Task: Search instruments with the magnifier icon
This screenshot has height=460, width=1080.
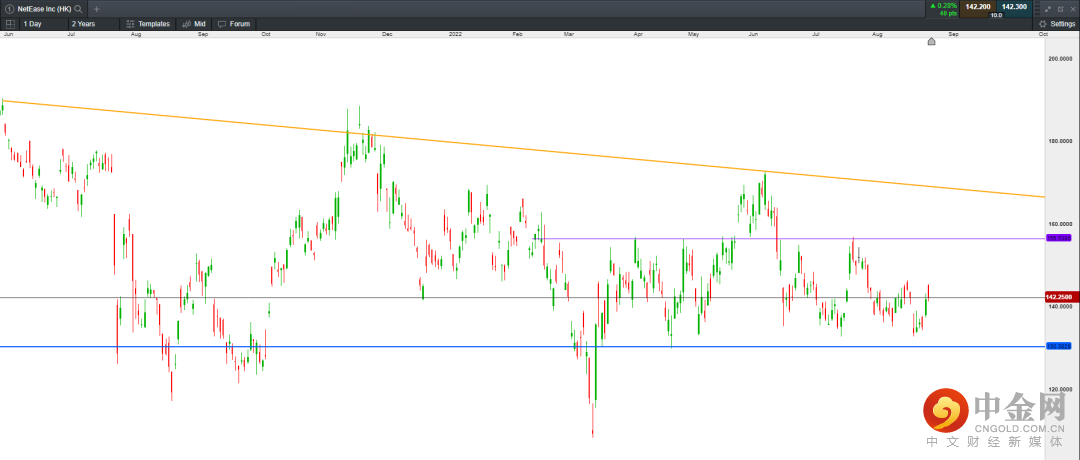Action: click(79, 9)
